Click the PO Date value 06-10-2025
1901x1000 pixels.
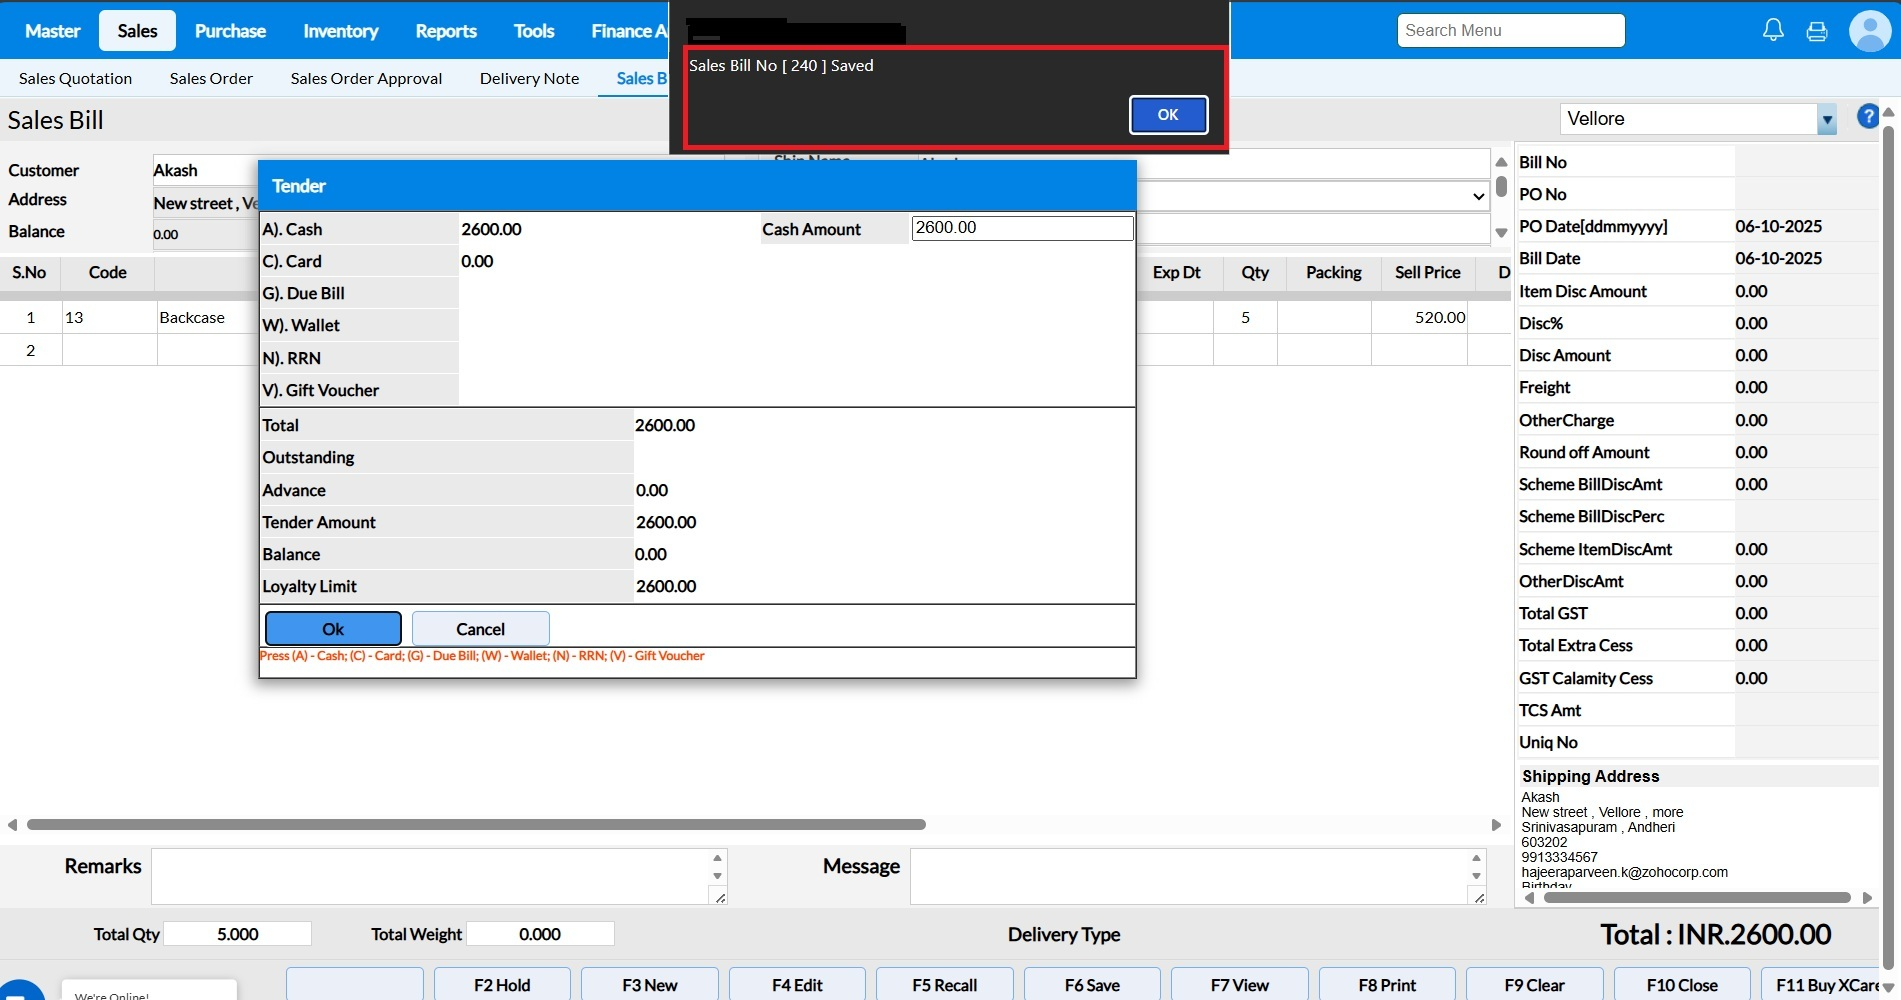coord(1778,226)
